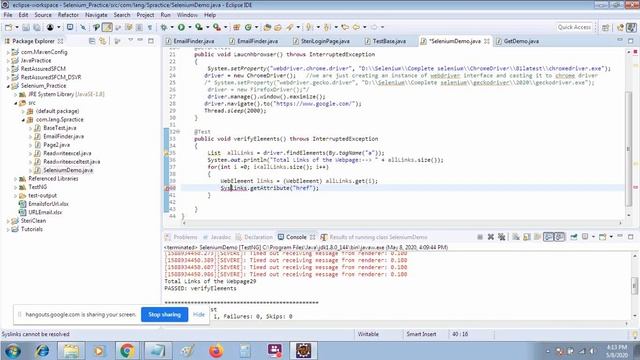Click the New Java Package icon
Image resolution: width=640 pixels, height=360 pixels.
tap(236, 27)
